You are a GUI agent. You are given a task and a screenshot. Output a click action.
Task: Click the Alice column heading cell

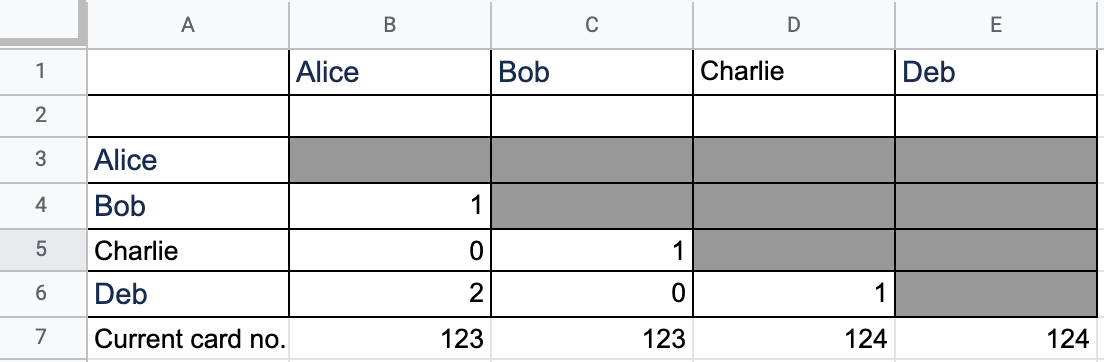(x=389, y=71)
